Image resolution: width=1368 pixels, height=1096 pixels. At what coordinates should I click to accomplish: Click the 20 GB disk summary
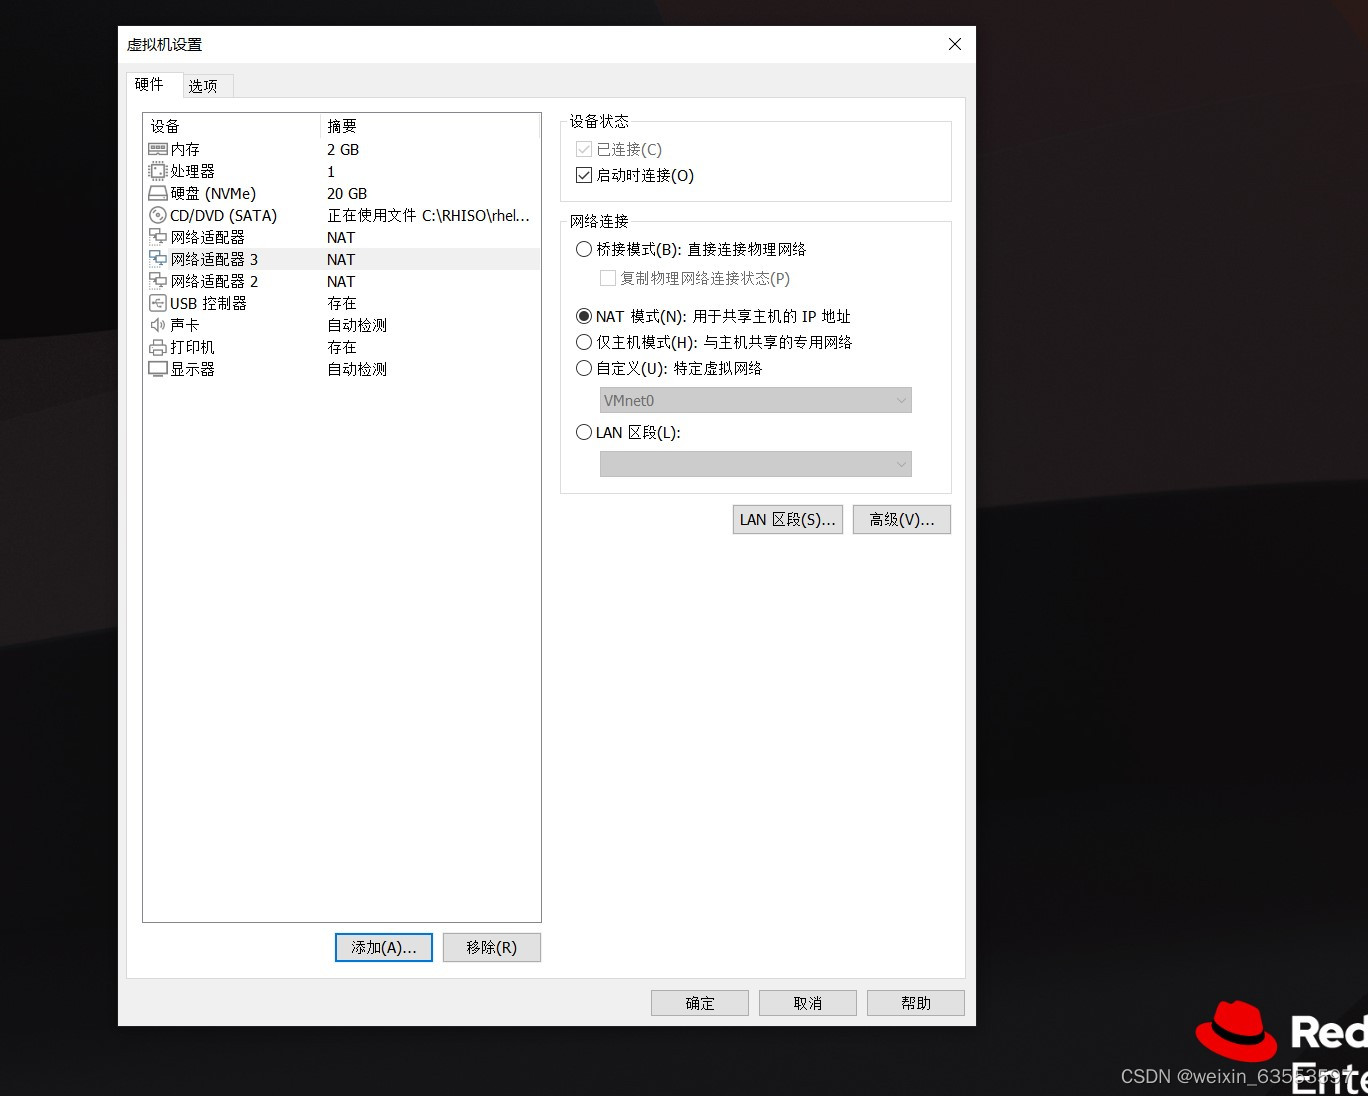pos(347,193)
